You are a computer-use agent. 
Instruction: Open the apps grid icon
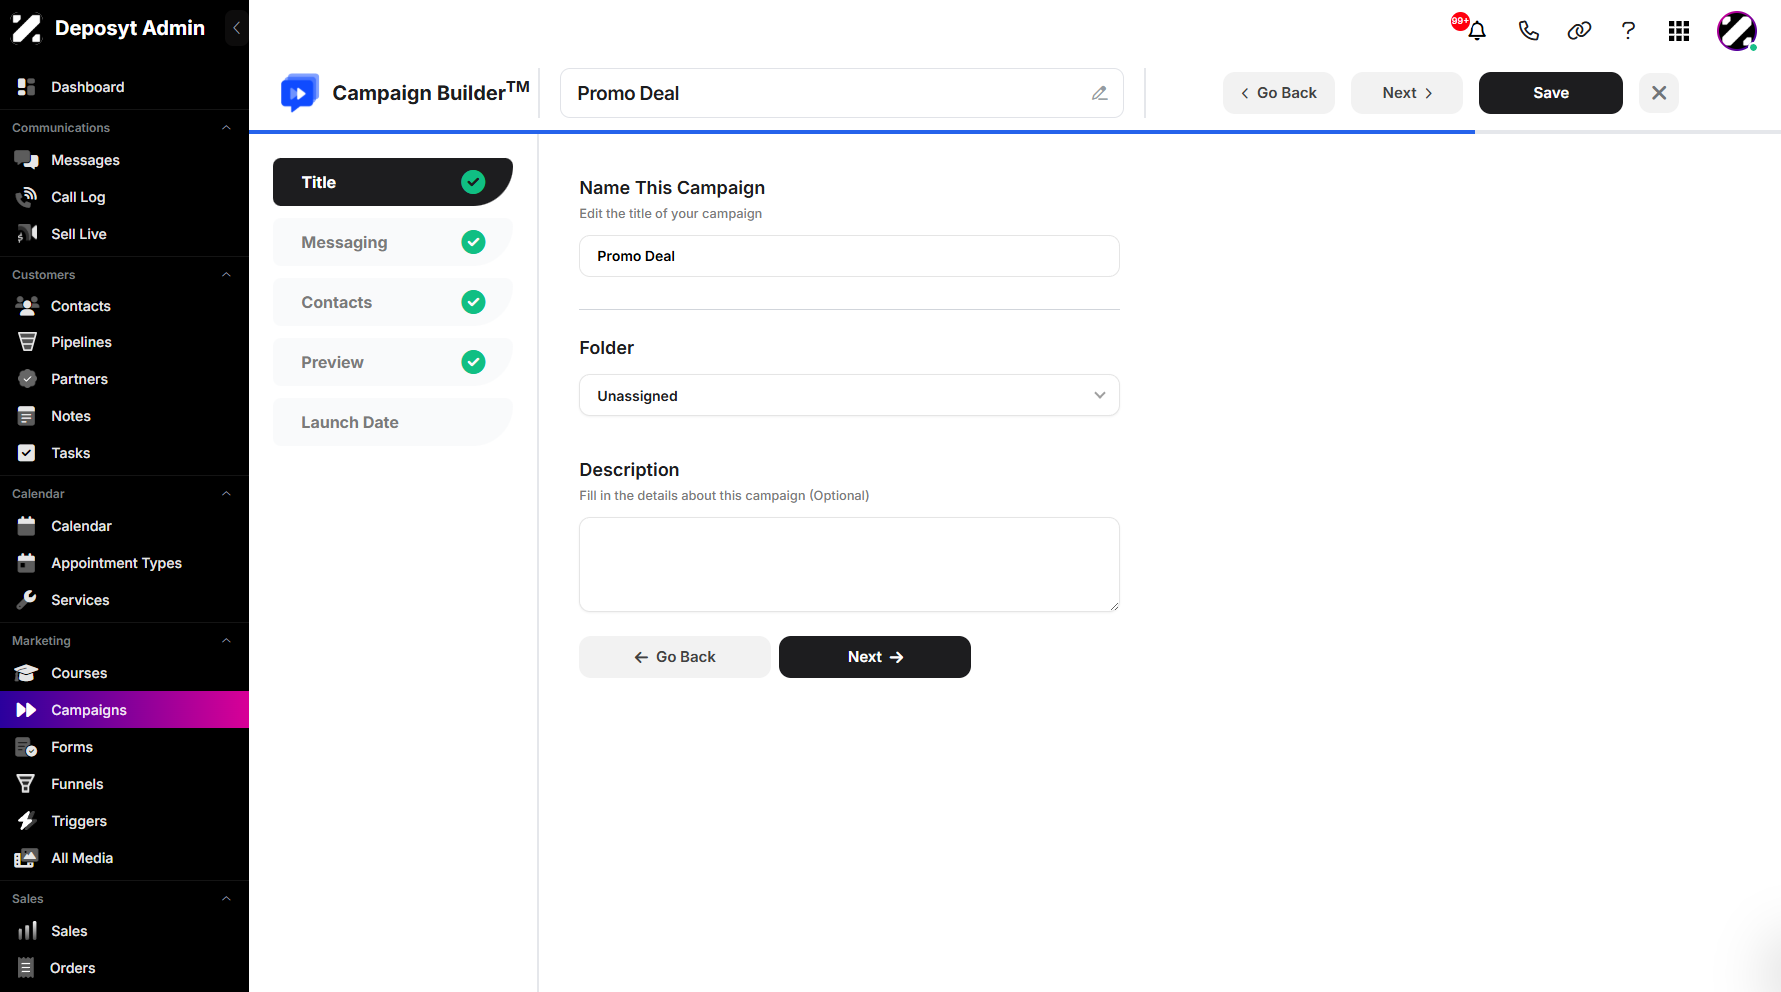click(1679, 31)
